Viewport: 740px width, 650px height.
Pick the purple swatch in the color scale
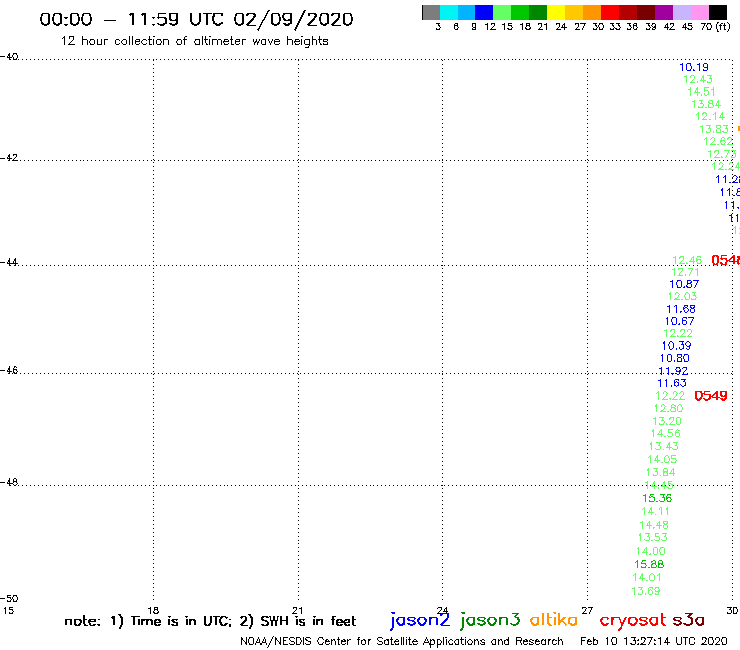click(664, 13)
